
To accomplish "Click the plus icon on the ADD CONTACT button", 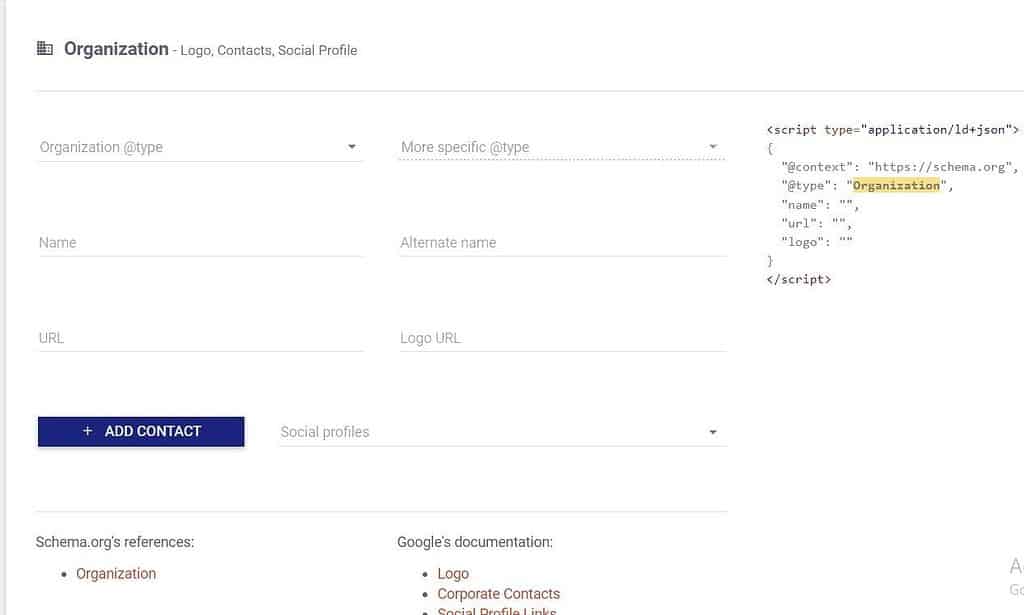I will [85, 431].
